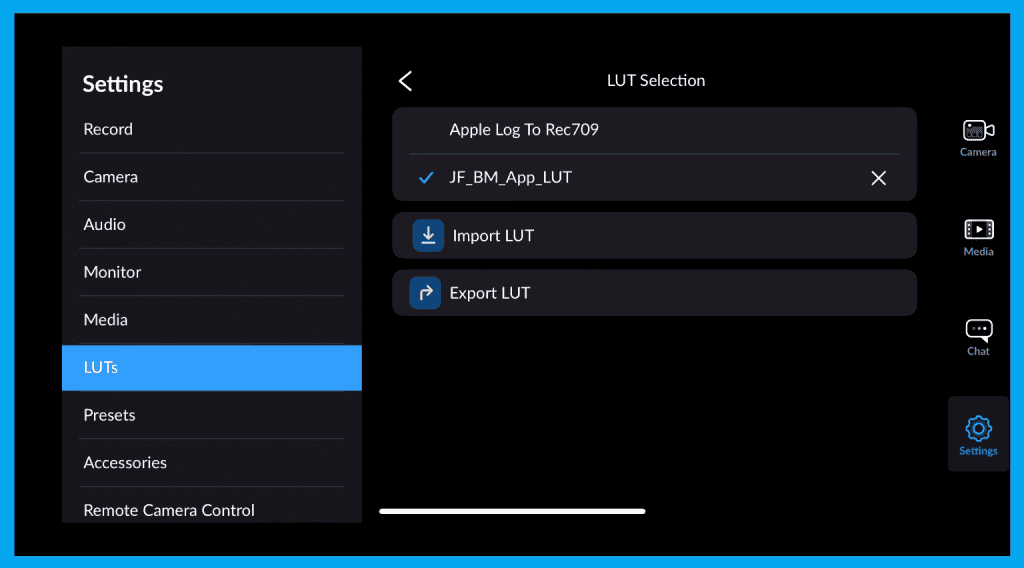The image size is (1024, 568).
Task: Open the Camera settings category
Action: [x=110, y=177]
